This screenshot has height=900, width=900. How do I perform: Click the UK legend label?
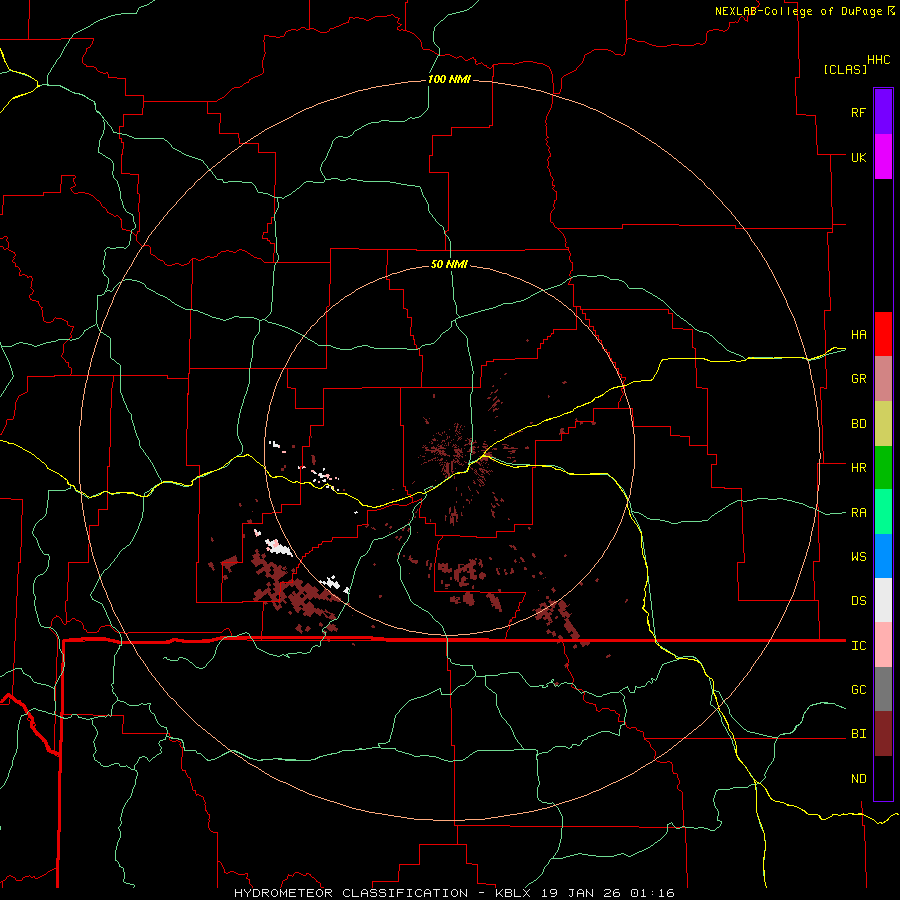[858, 157]
